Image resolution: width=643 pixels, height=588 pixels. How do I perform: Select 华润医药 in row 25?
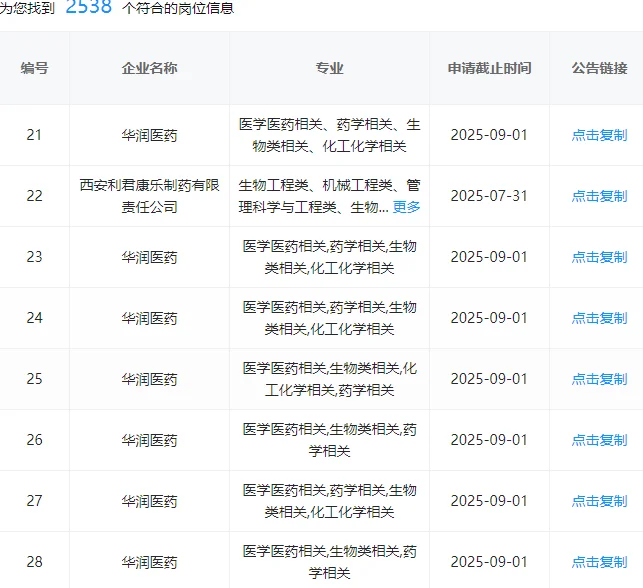click(x=149, y=379)
